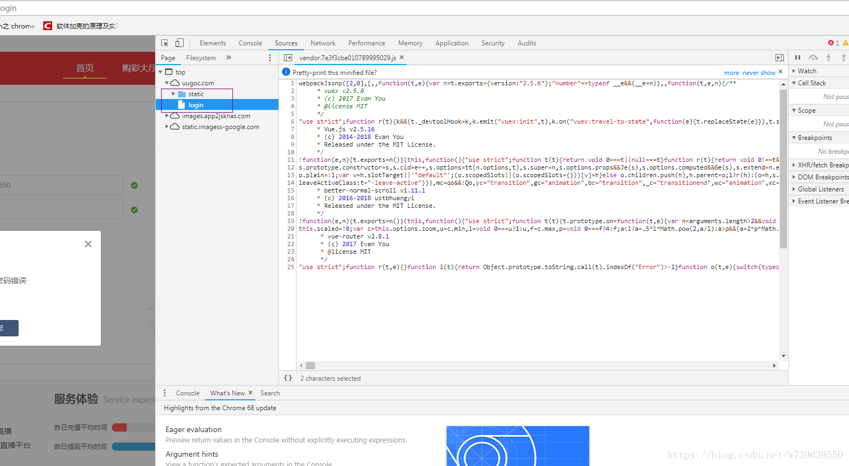Expand the DOM Breakpoints section
This screenshot has width=849, height=466.
tap(819, 177)
